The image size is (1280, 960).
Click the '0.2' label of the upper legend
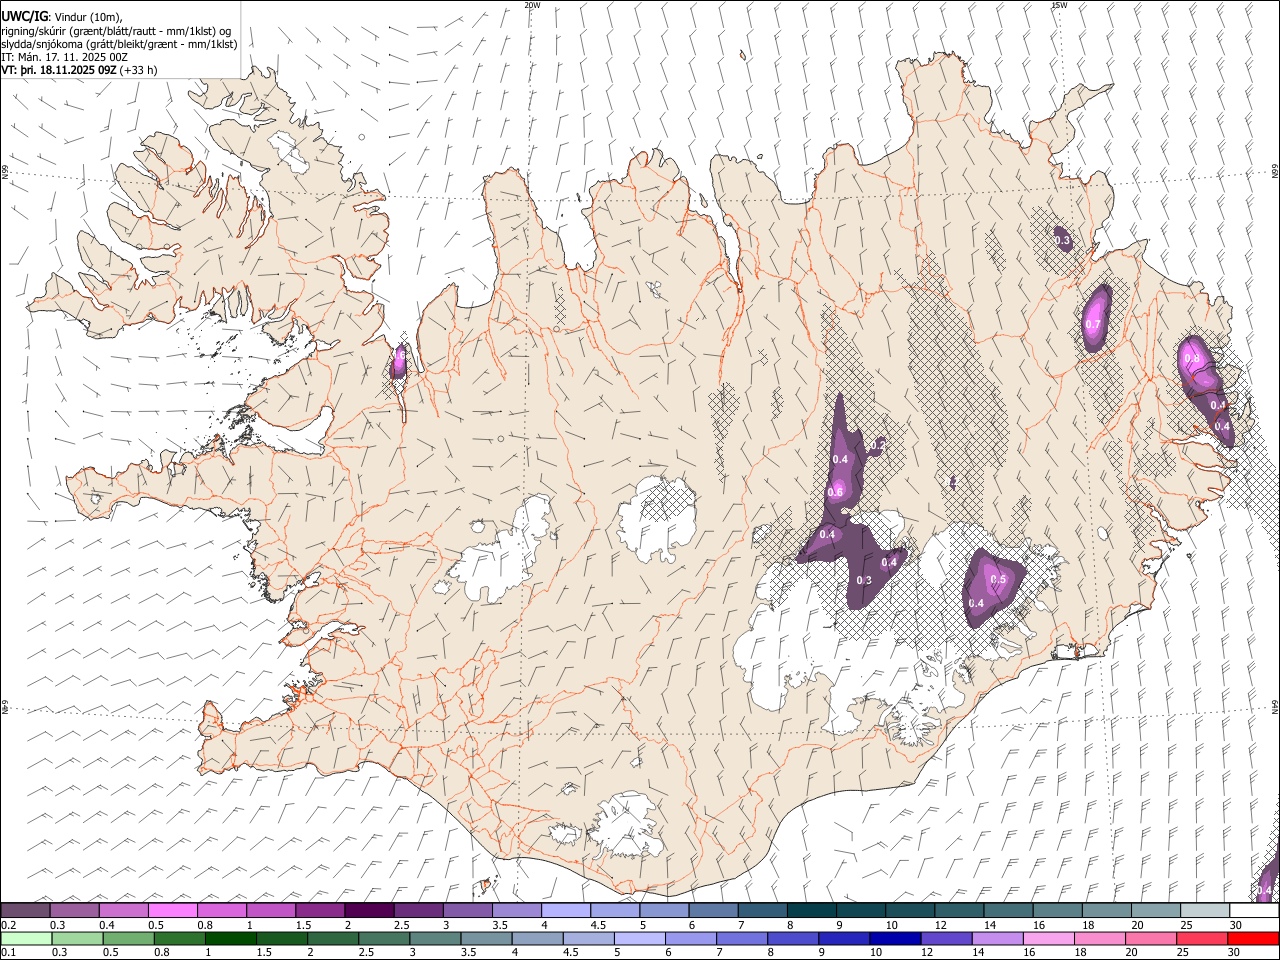pos(9,925)
